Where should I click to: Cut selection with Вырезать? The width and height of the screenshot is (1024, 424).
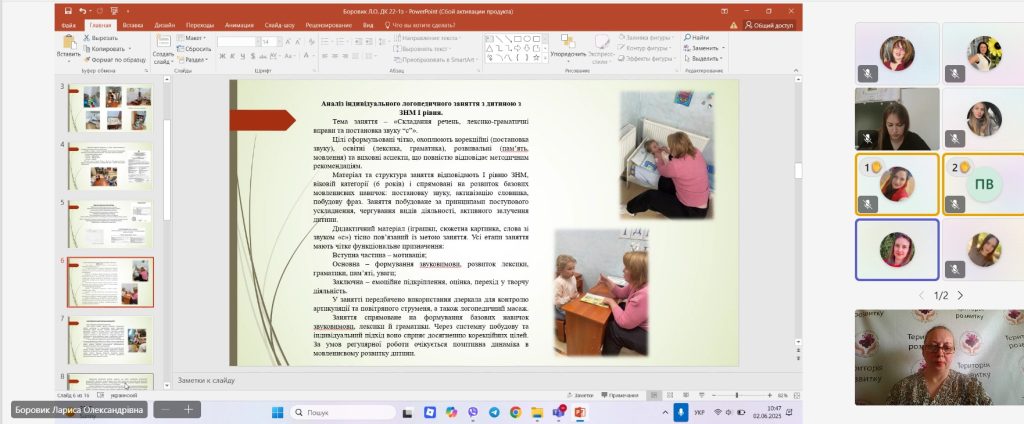[101, 38]
